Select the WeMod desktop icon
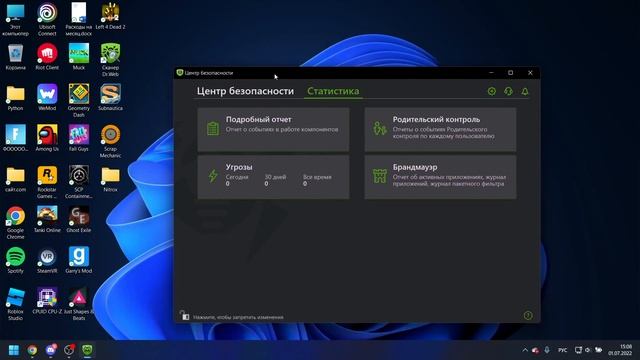Image resolution: width=640 pixels, height=360 pixels. click(x=47, y=98)
